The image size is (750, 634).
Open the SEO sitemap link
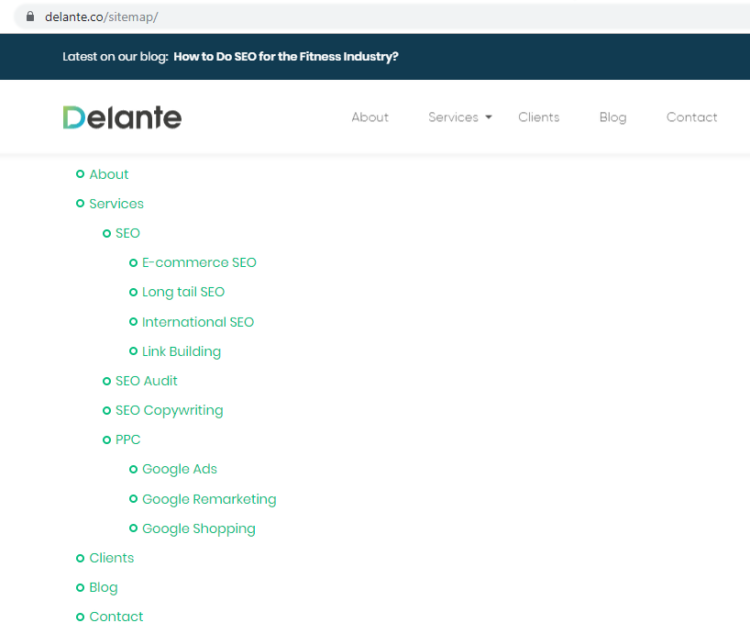pos(128,233)
